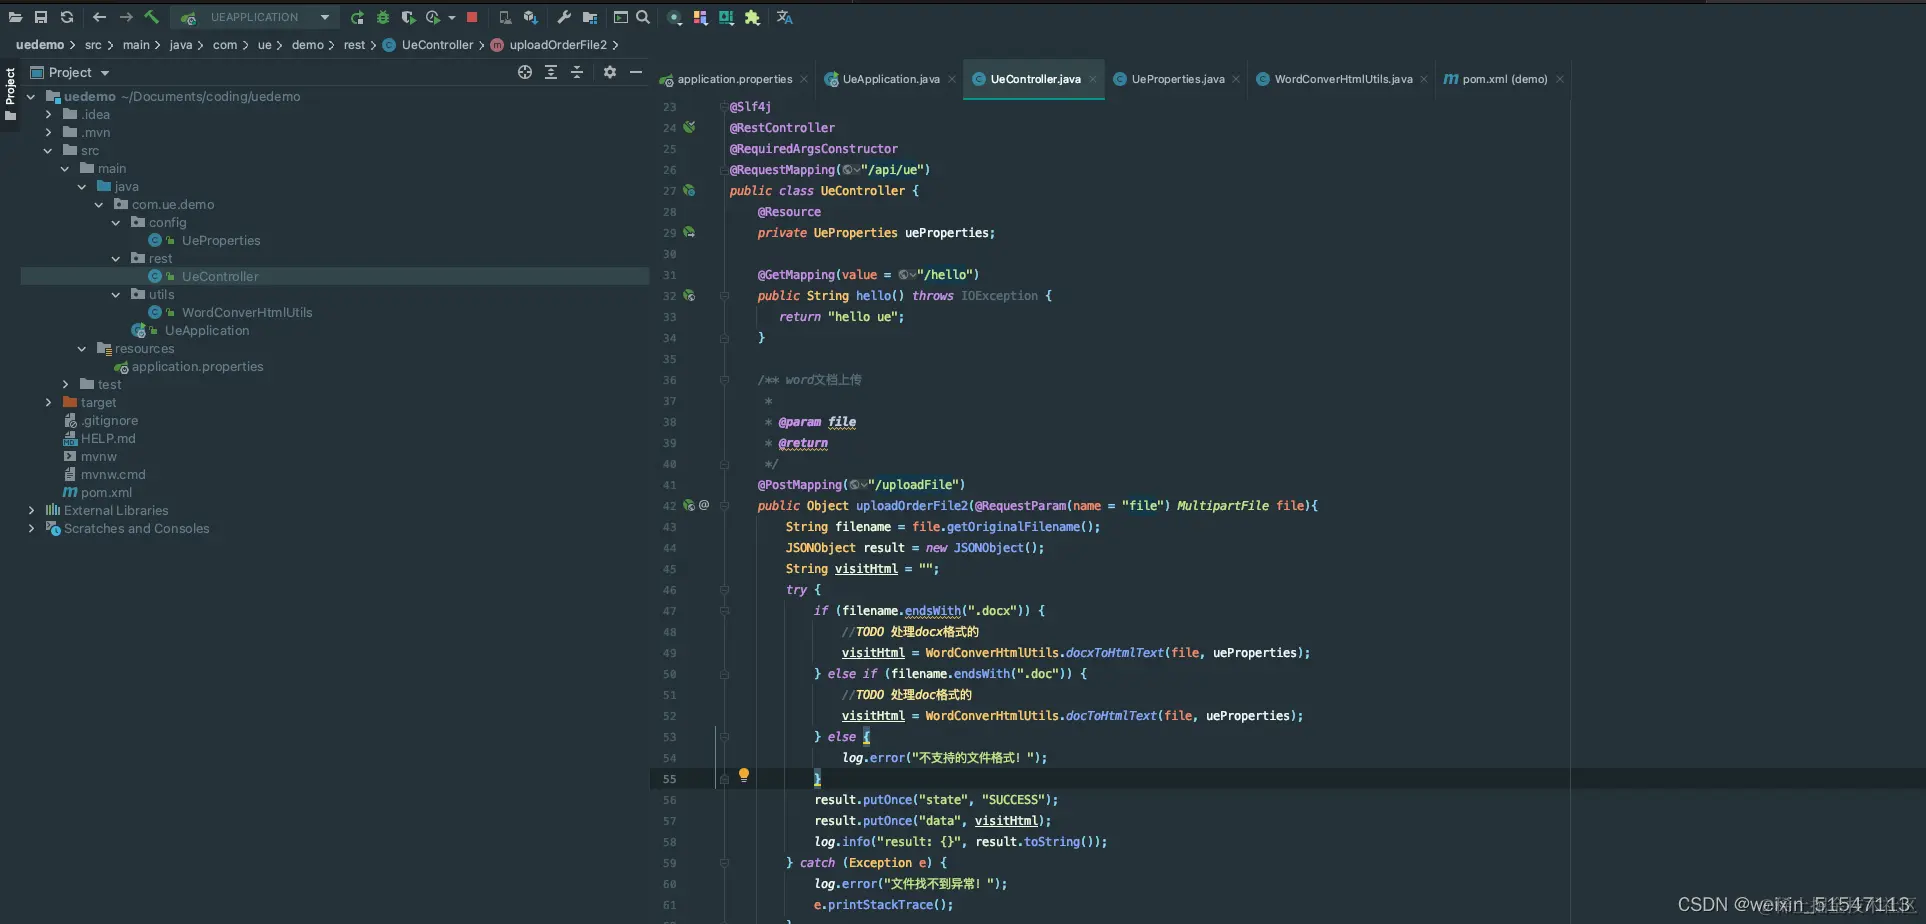Close the UeController.java tab
1926x924 pixels.
[1093, 79]
